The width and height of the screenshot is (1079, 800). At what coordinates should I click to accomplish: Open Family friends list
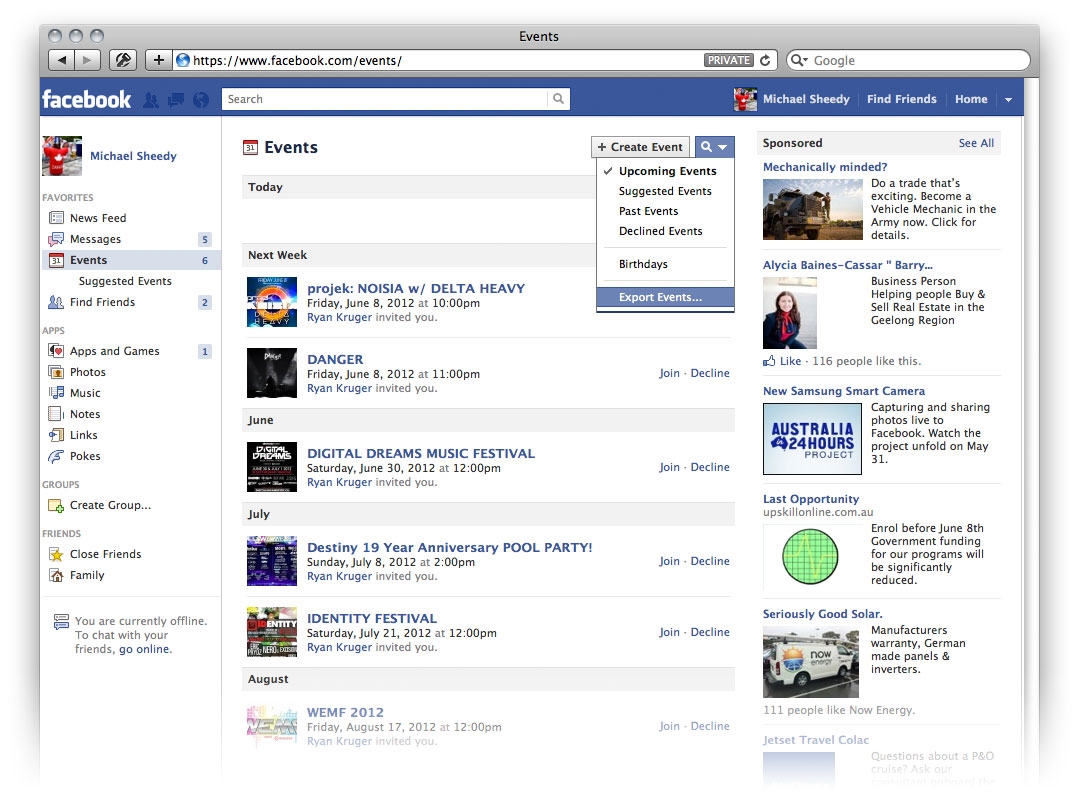[x=87, y=575]
